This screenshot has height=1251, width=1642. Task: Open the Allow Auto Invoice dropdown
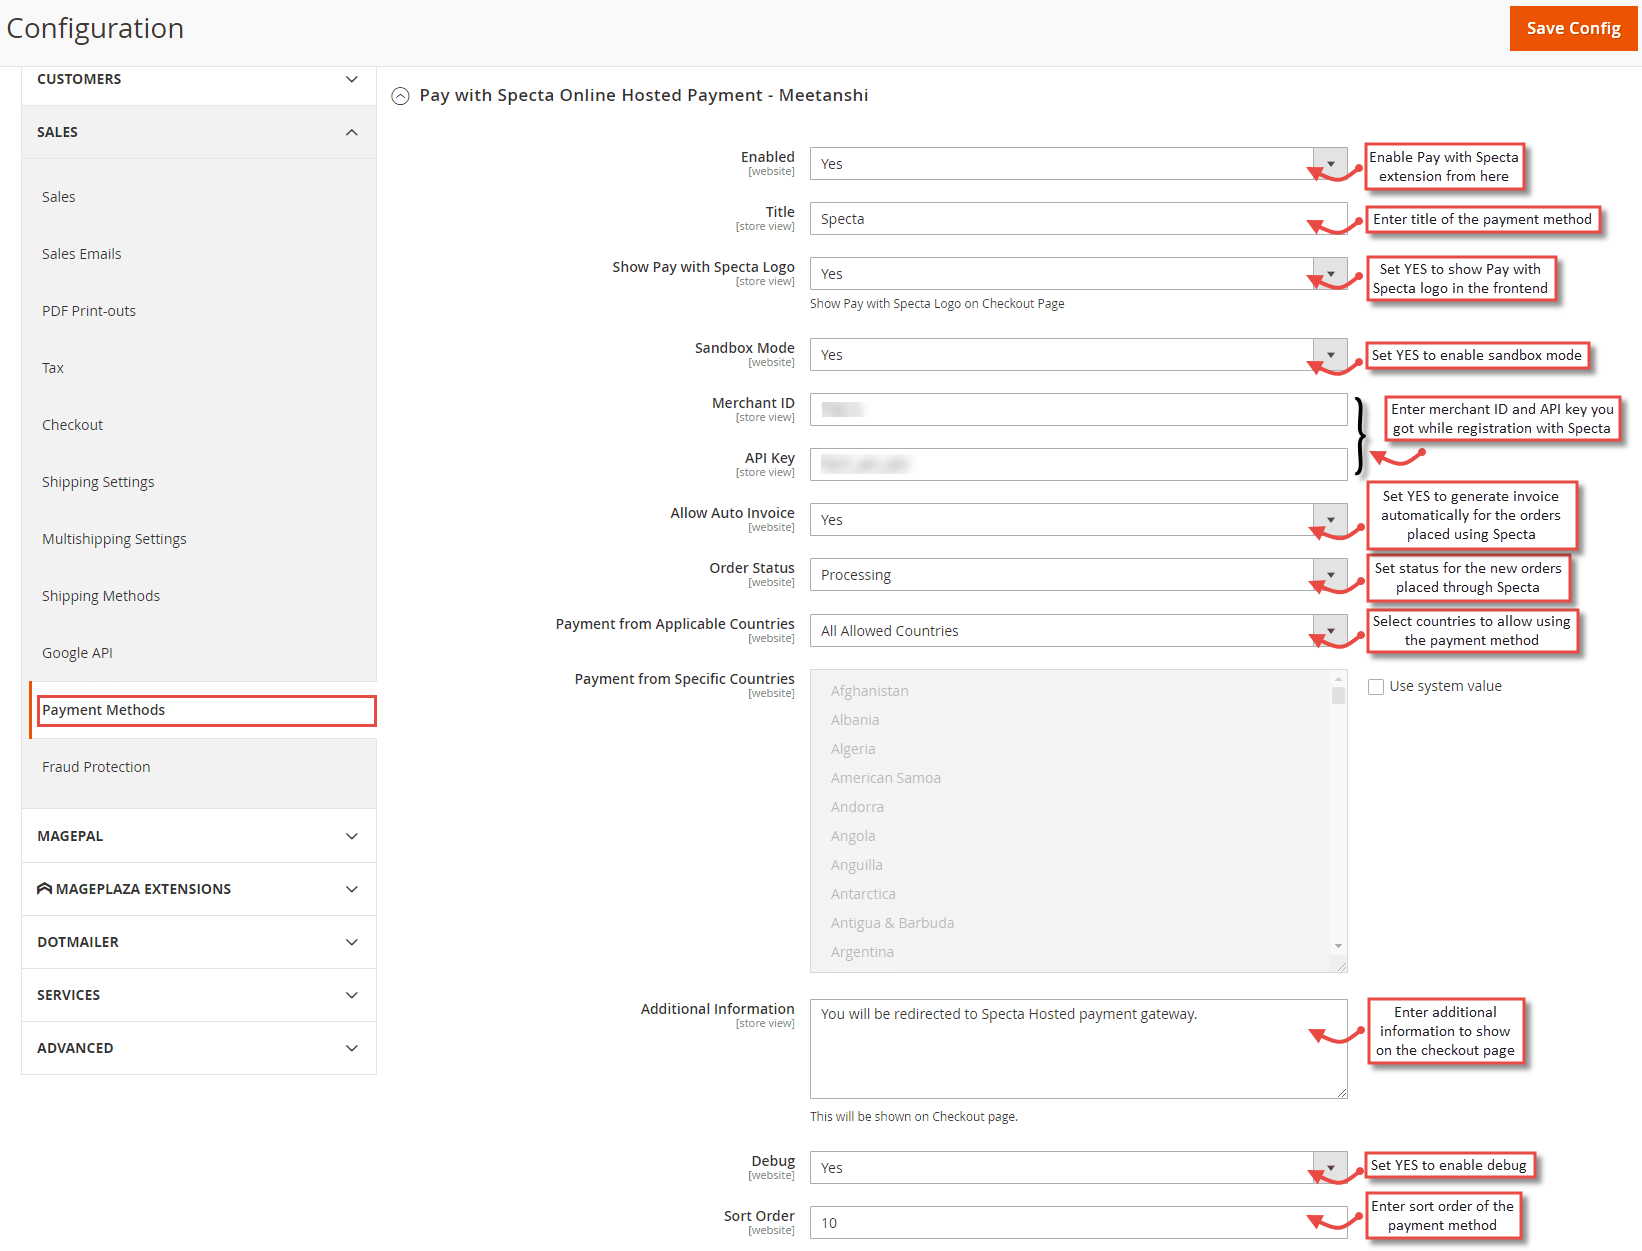click(x=1329, y=519)
